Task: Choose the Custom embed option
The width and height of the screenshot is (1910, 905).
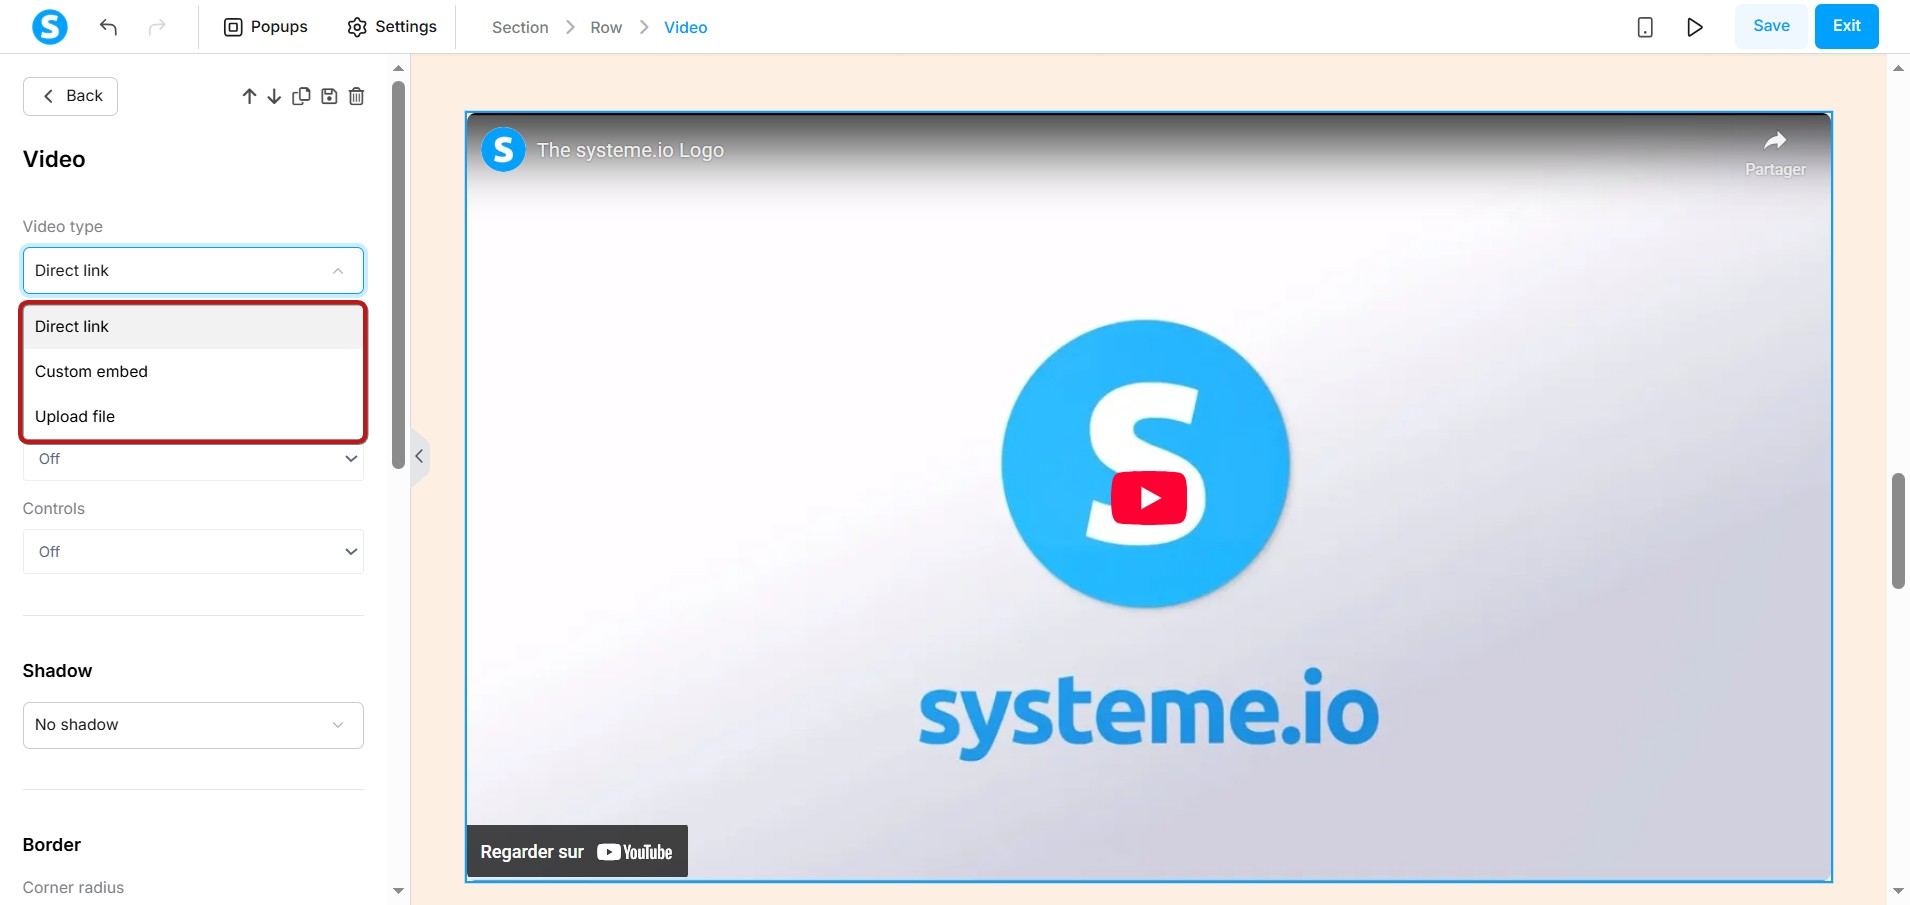Action: click(x=193, y=372)
